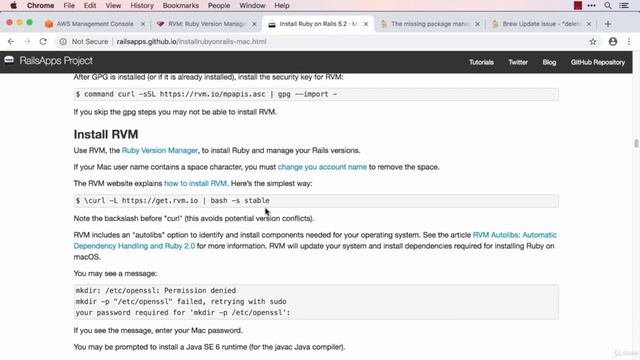The height and width of the screenshot is (360, 640).
Task: Switch to the Brew Update Issue tab
Action: [541, 24]
